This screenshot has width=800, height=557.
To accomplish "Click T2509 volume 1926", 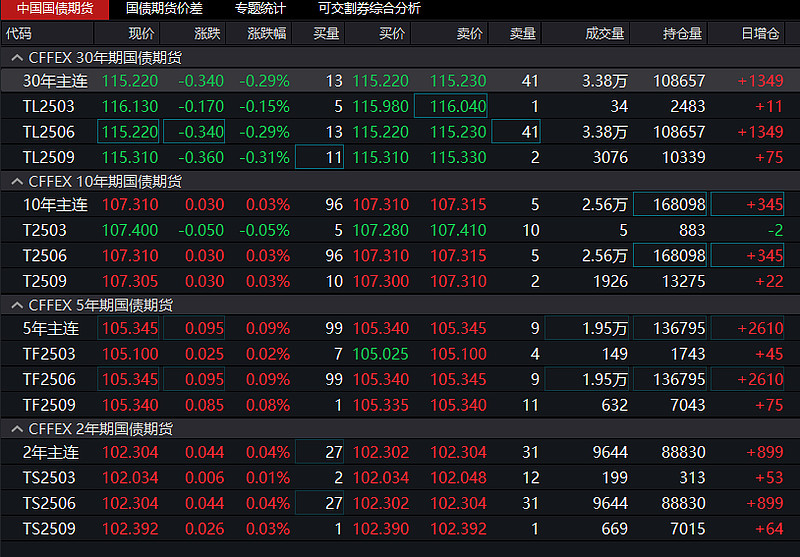I will pyautogui.click(x=610, y=281).
